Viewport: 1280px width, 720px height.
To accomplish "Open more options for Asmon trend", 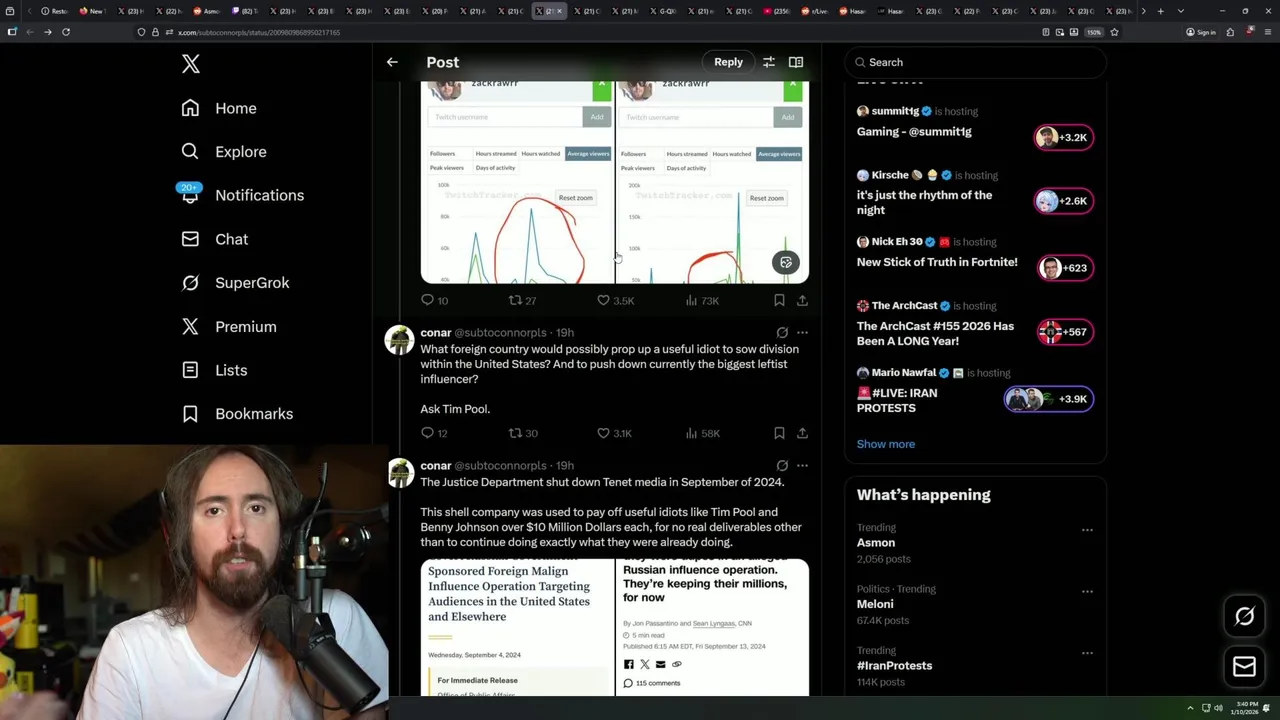I will point(1087,530).
